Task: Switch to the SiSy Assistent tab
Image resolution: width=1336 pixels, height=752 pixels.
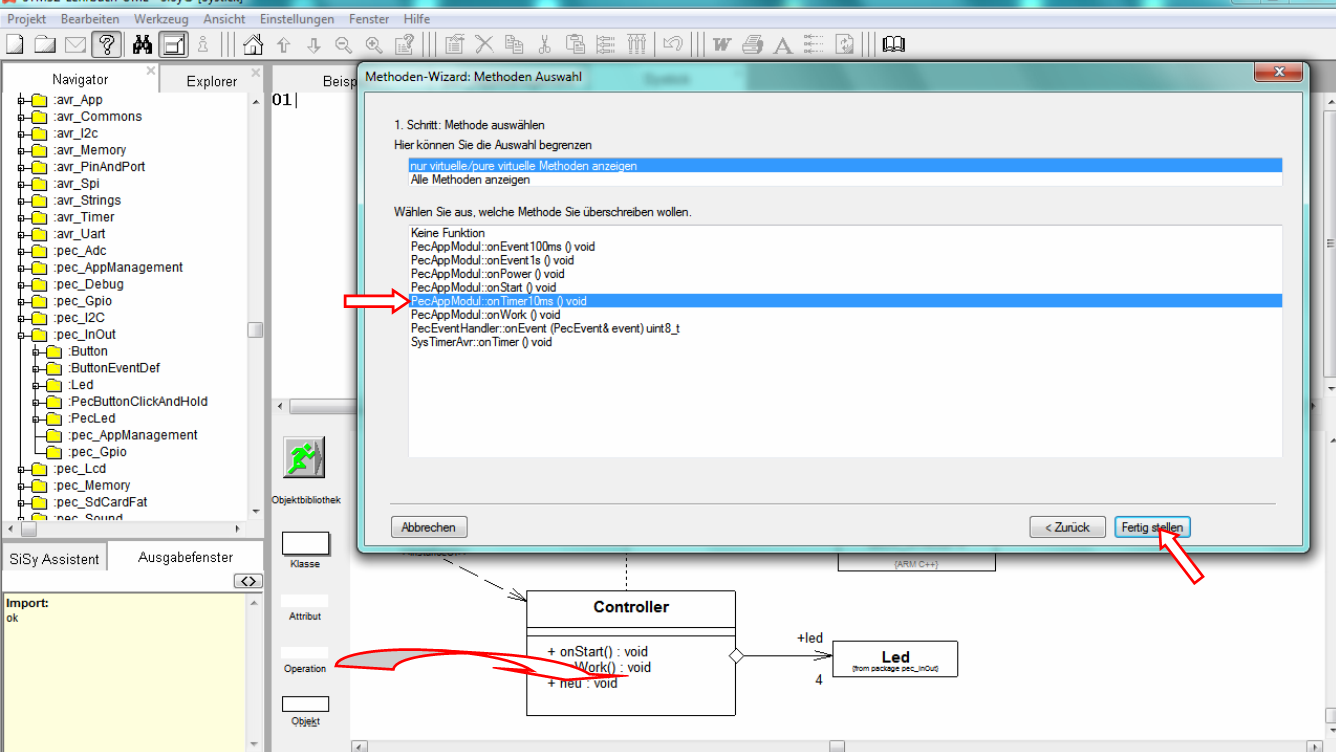Action: click(54, 559)
